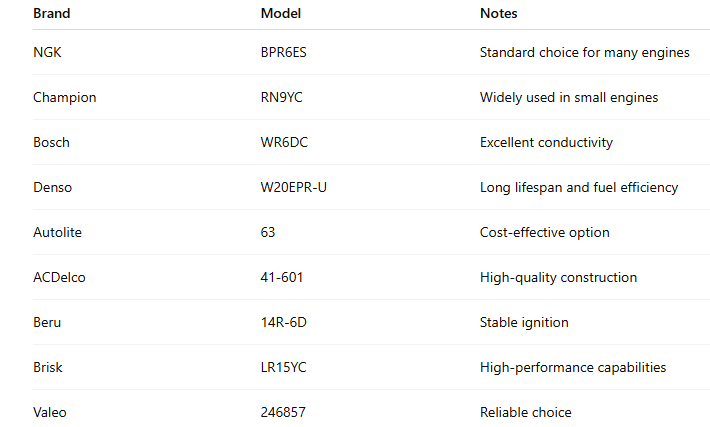Select the Valeo brand cell
Viewport: 710px width, 427px height.
pos(50,412)
